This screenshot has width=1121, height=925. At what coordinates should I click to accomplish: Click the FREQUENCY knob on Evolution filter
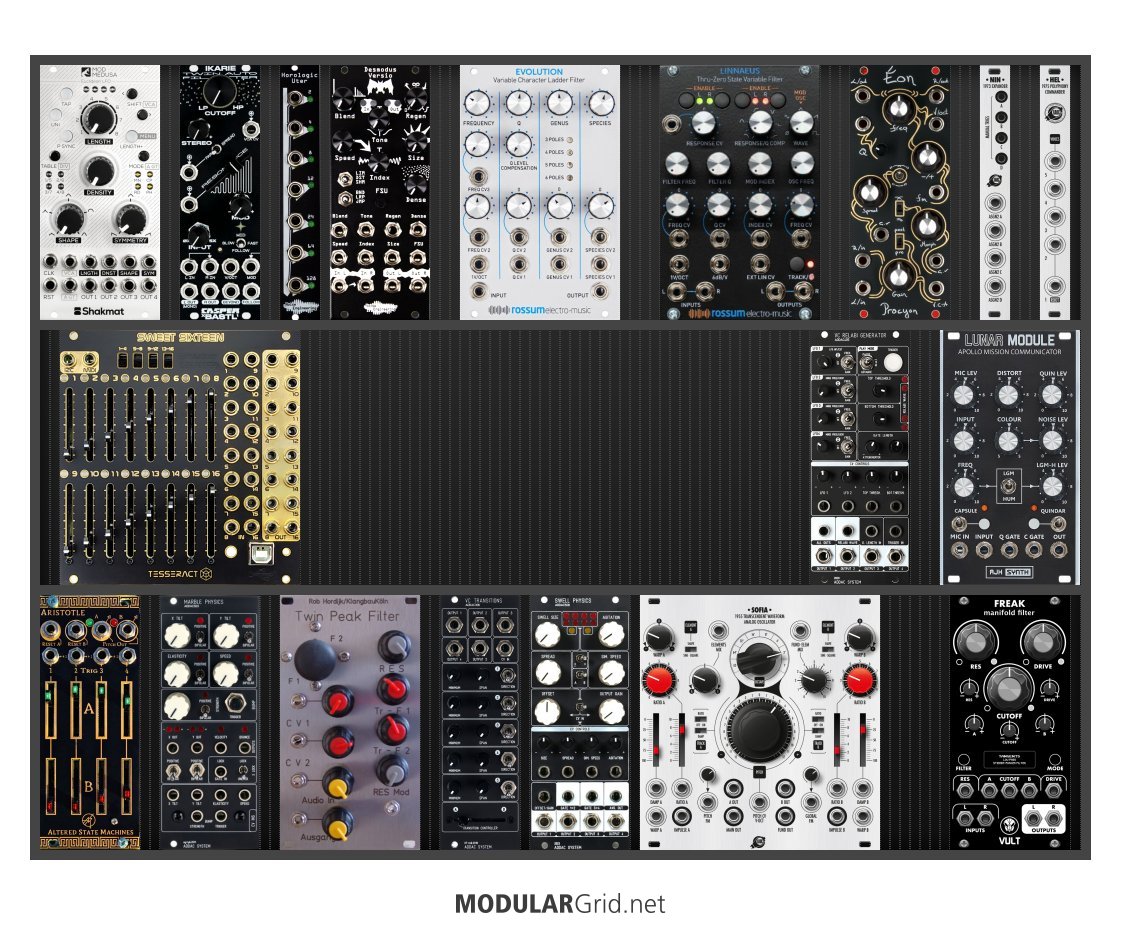click(477, 104)
